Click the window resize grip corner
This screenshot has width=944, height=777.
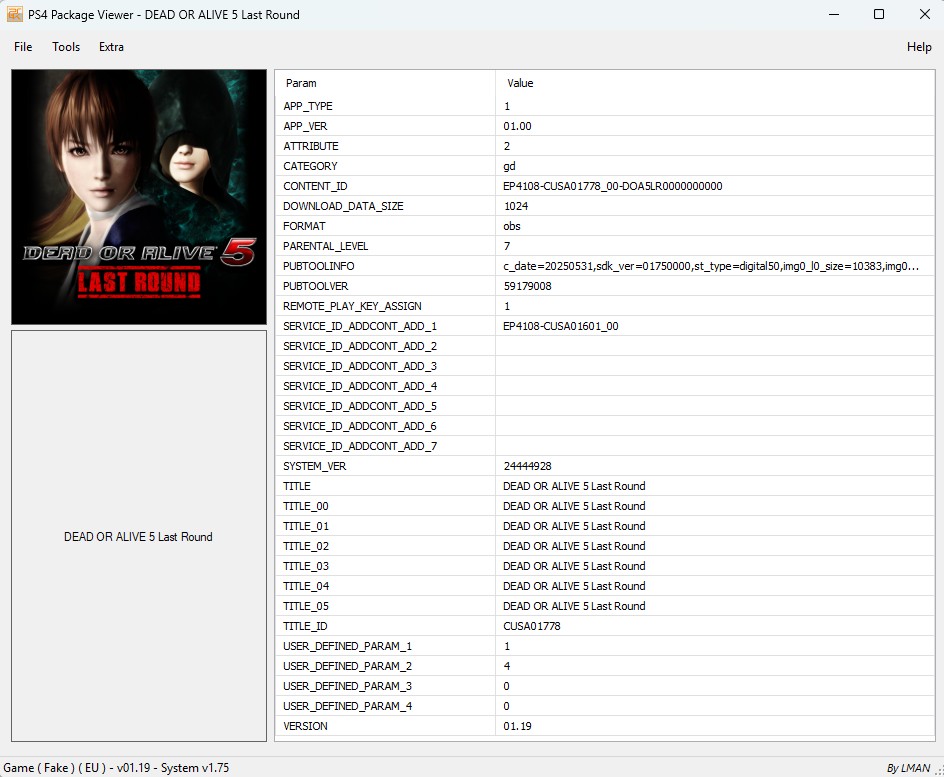pos(939,771)
